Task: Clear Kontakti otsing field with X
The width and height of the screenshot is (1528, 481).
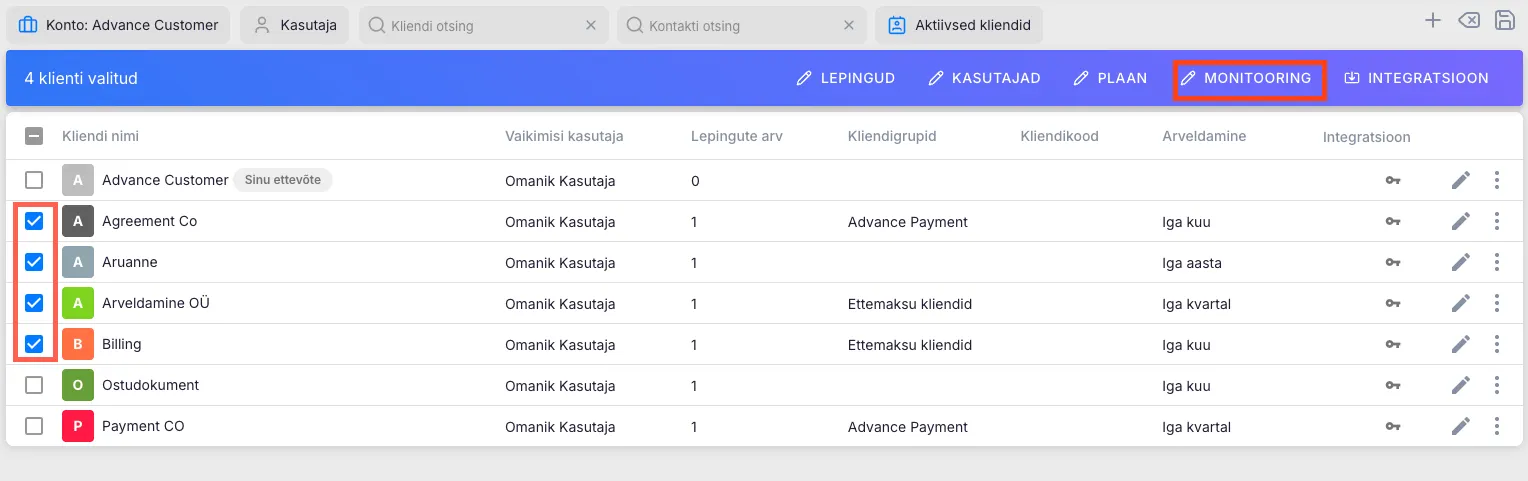Action: [849, 25]
